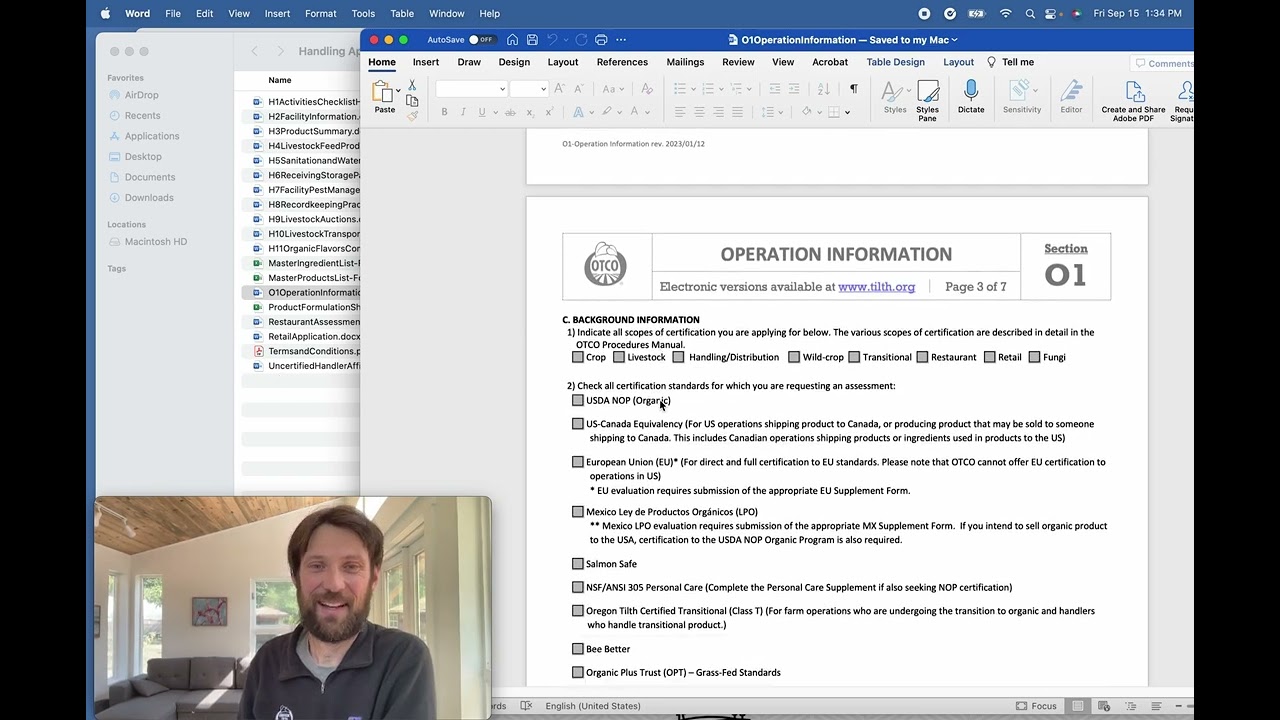This screenshot has height=720, width=1280.
Task: Click the Comments button
Action: [x=1162, y=63]
